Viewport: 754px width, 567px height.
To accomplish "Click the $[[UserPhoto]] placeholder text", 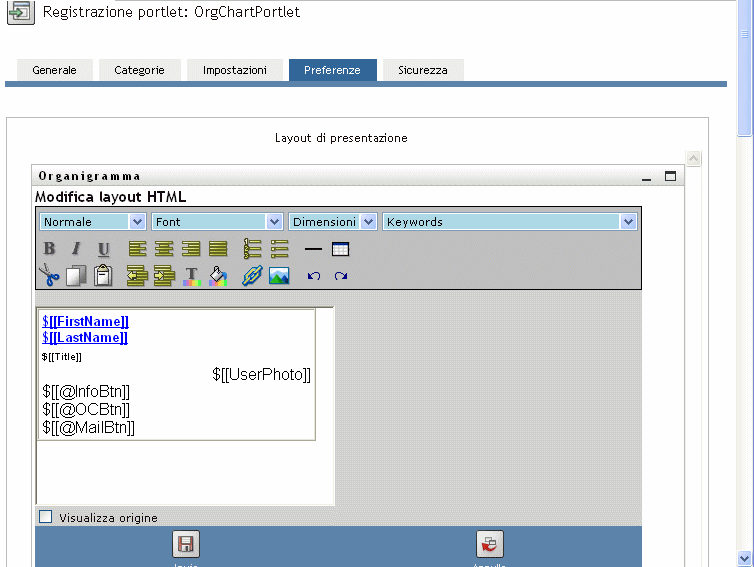I will [262, 375].
